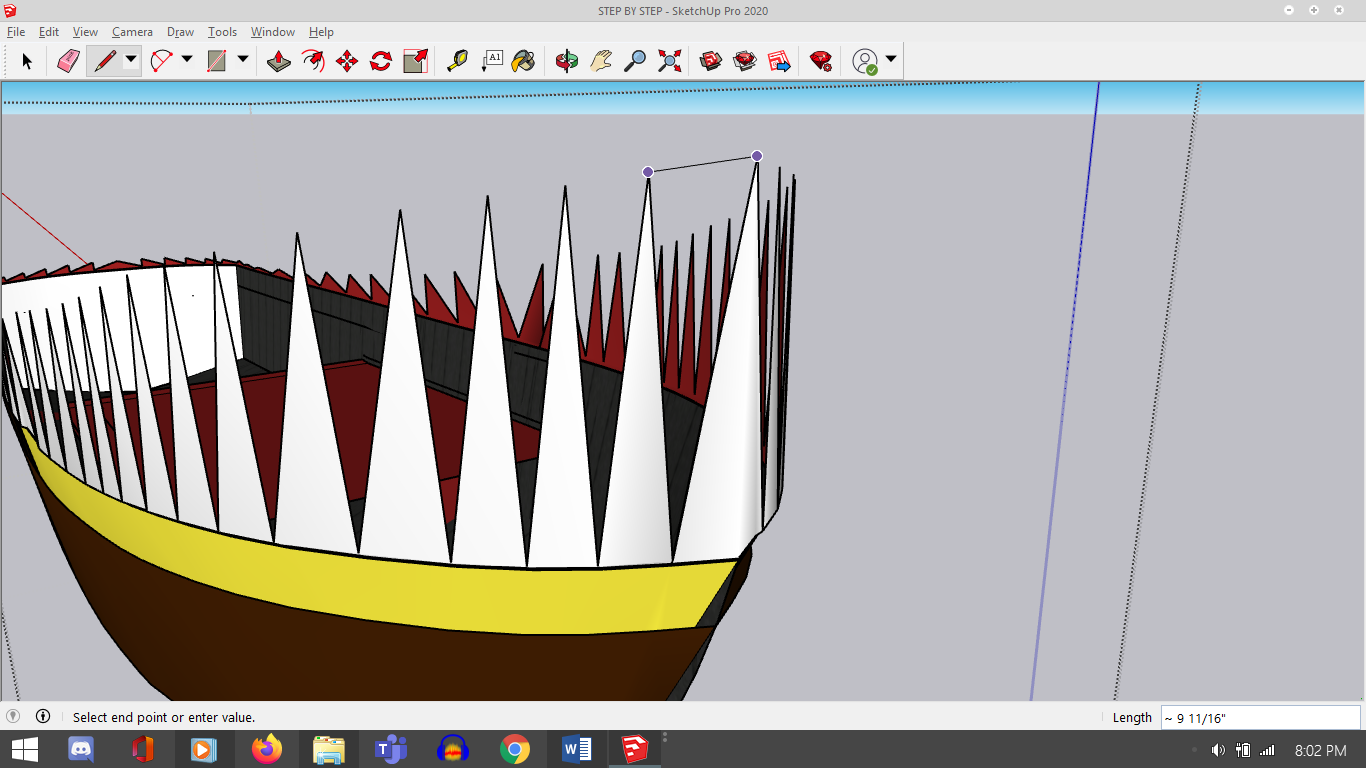Choose the Text label tool
Screen dimensions: 1366x768
(x=491, y=61)
